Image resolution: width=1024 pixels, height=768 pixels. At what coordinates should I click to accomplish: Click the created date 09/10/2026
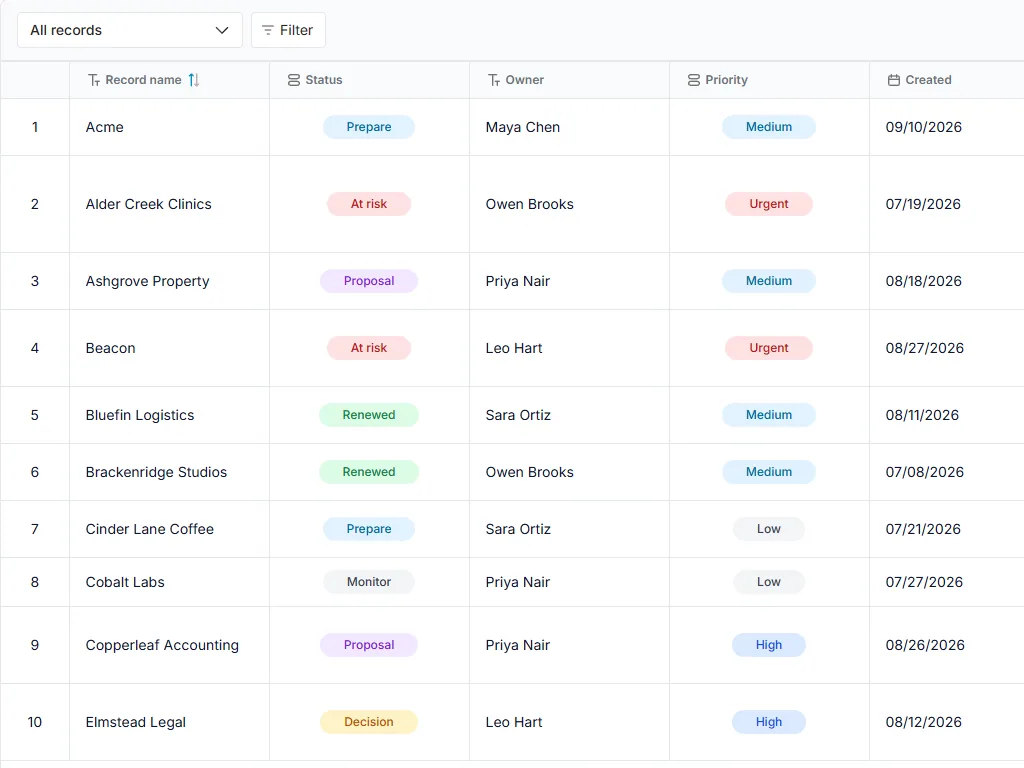[923, 127]
